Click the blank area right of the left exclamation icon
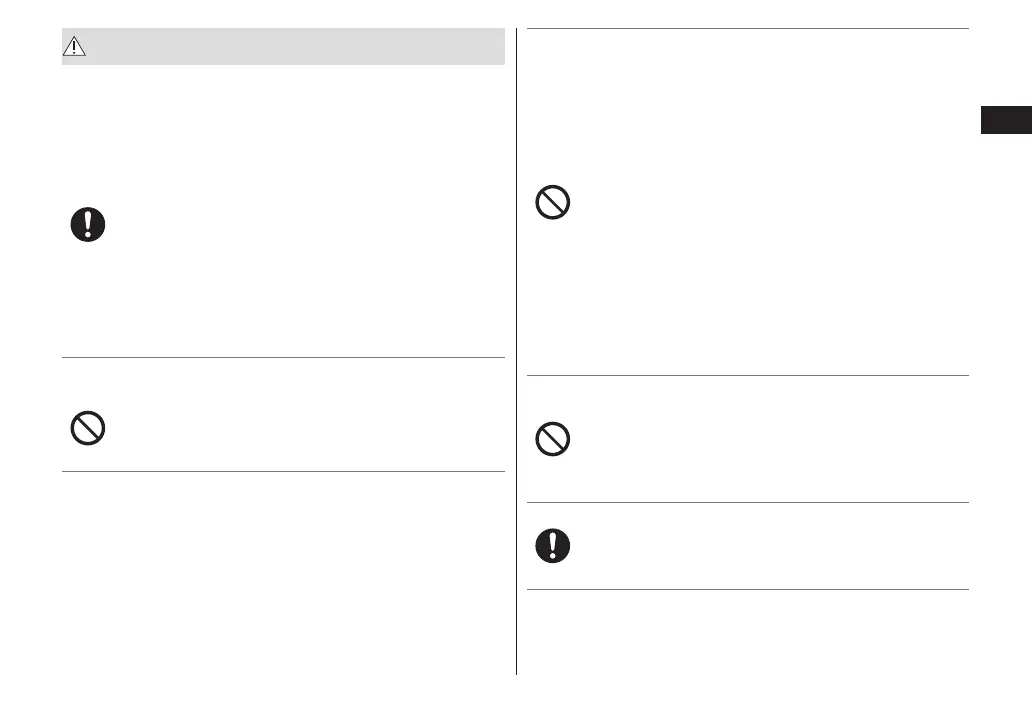 point(300,225)
